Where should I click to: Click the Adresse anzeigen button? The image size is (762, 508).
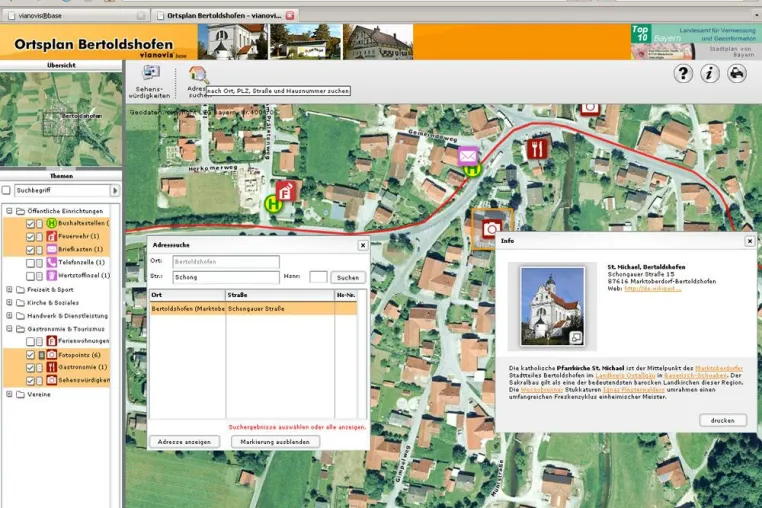click(184, 442)
